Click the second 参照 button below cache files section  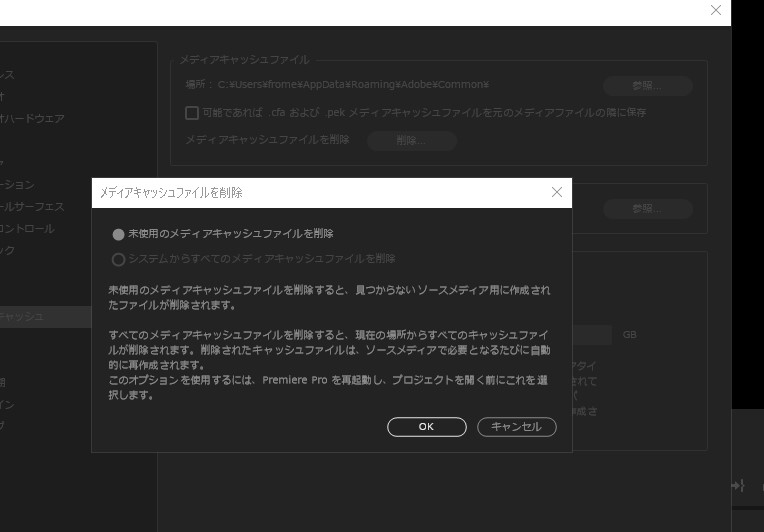[x=647, y=209]
